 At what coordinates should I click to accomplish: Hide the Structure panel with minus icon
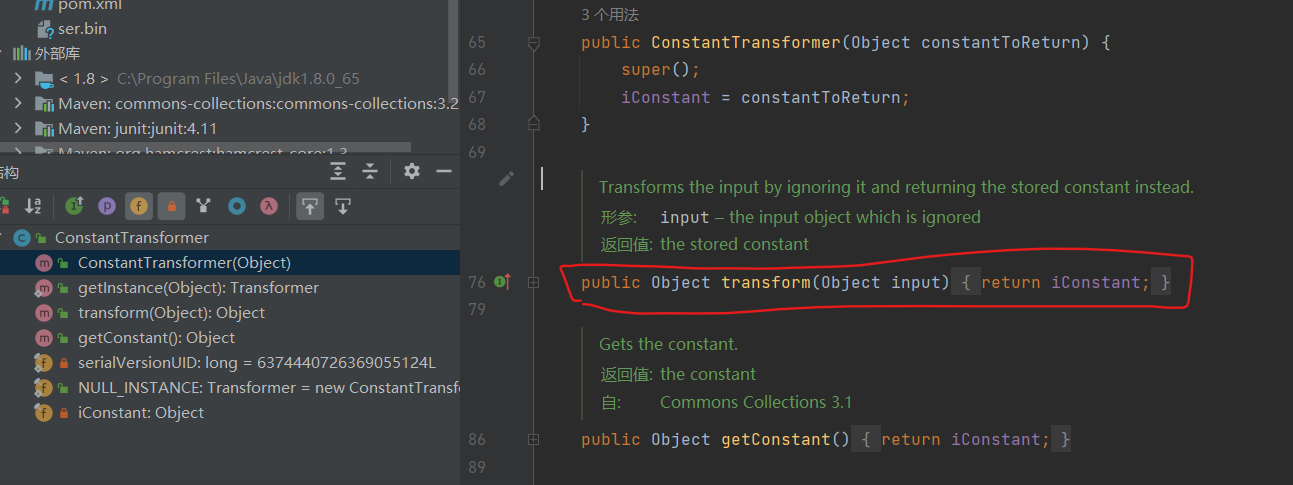444,172
